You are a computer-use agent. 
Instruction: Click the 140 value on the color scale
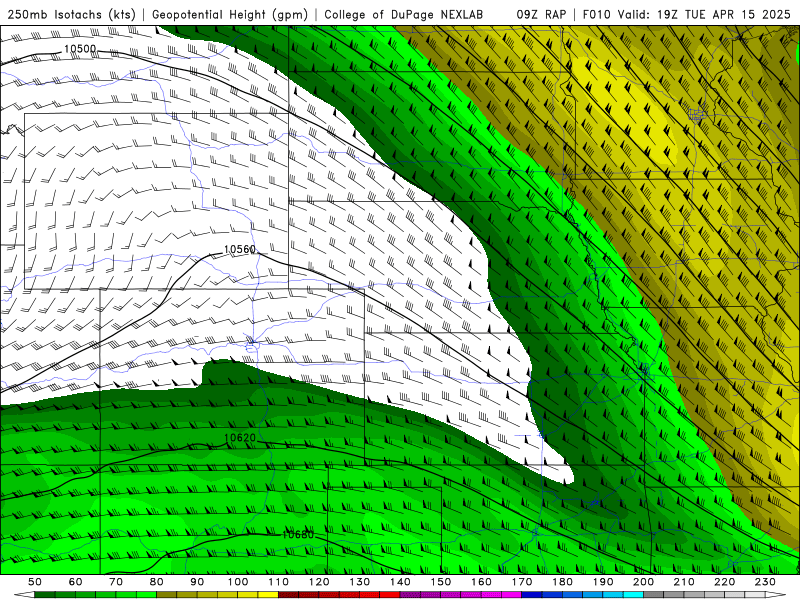click(x=401, y=582)
